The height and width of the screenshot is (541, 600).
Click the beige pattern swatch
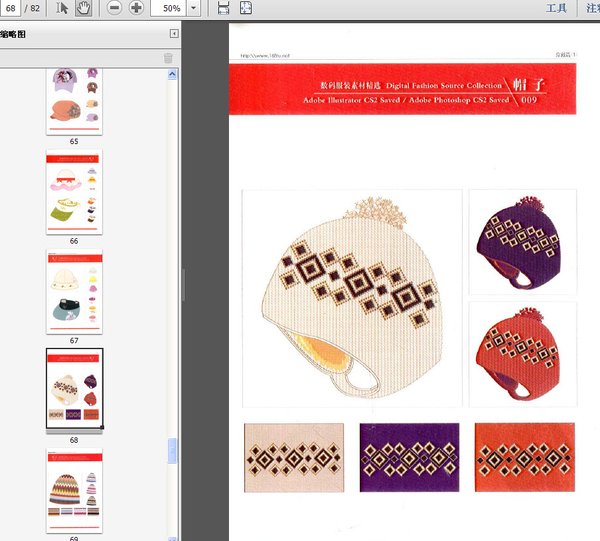coord(294,458)
